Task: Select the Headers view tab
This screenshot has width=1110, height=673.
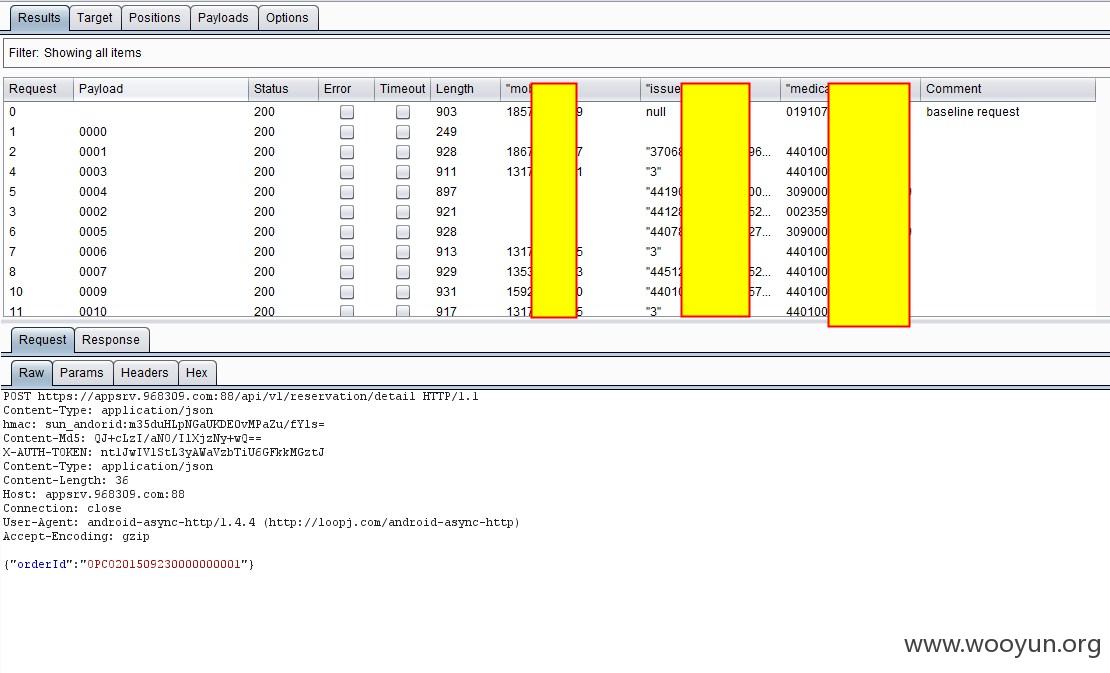Action: [144, 373]
